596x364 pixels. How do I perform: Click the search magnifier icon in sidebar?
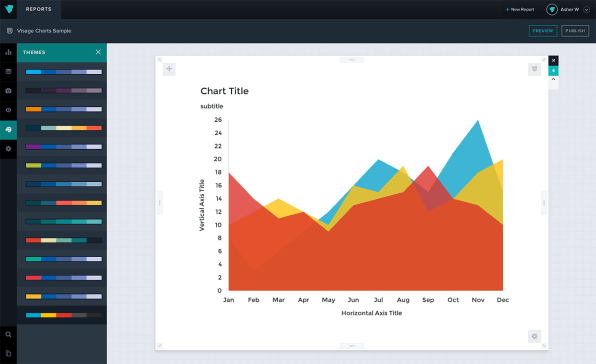(x=8, y=334)
